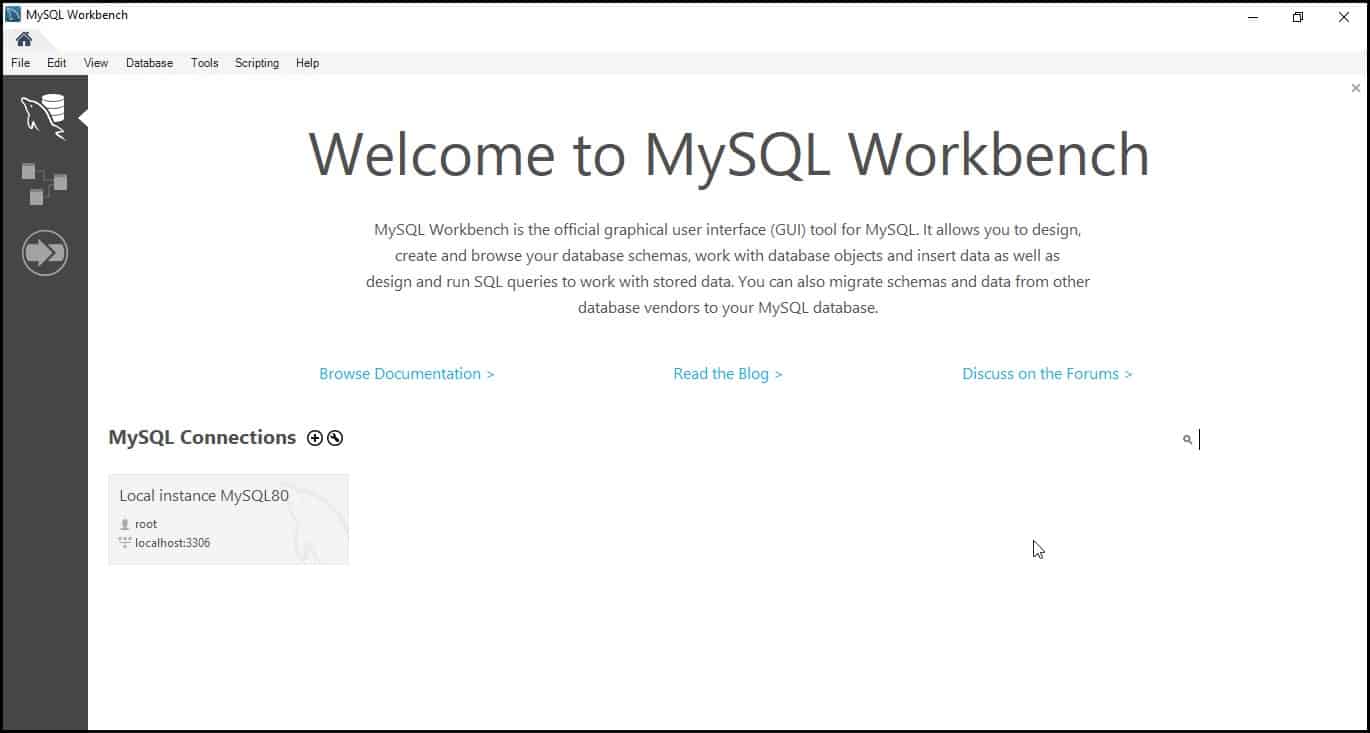Screen dimensions: 1370x733
Task: Click the user icon beside root
Action: (x=125, y=524)
